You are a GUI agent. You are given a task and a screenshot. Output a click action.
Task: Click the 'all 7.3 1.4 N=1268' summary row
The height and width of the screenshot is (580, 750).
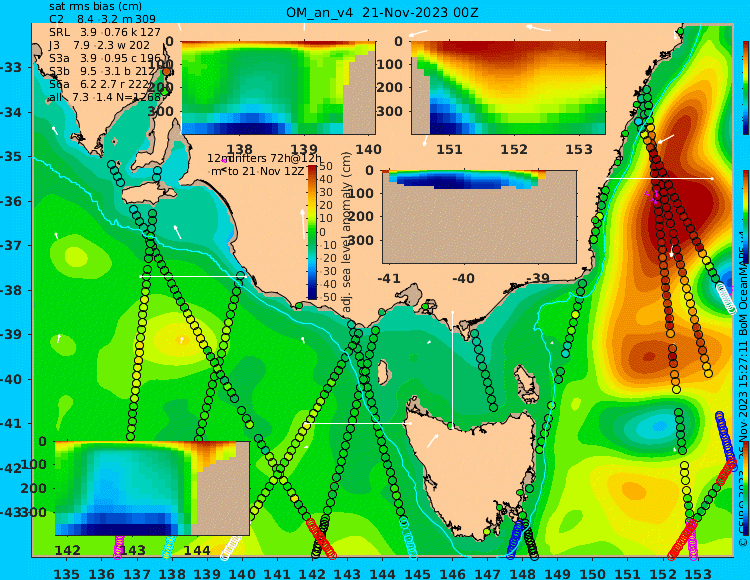[107, 97]
